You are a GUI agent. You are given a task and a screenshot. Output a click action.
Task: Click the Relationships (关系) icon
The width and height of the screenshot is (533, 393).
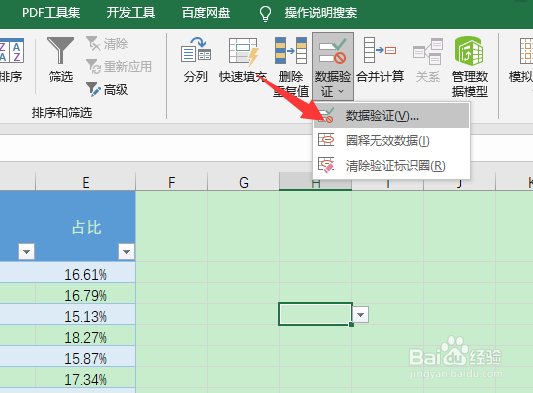(428, 51)
